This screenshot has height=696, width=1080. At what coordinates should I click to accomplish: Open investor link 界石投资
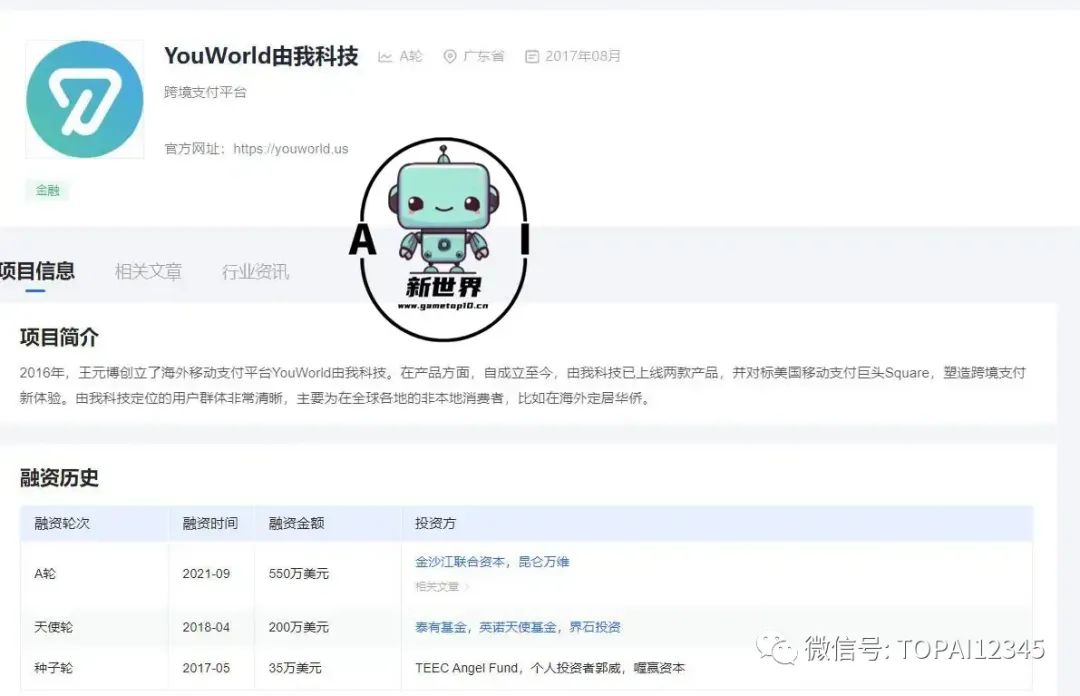595,627
